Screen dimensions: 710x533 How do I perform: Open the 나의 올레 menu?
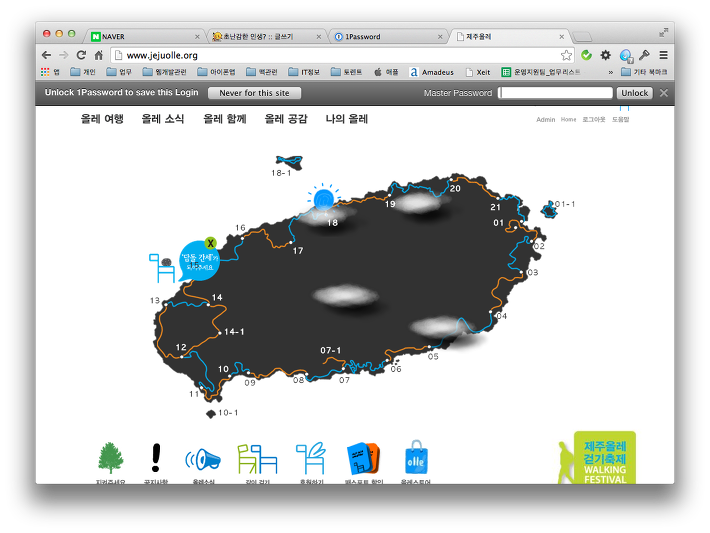[x=346, y=119]
